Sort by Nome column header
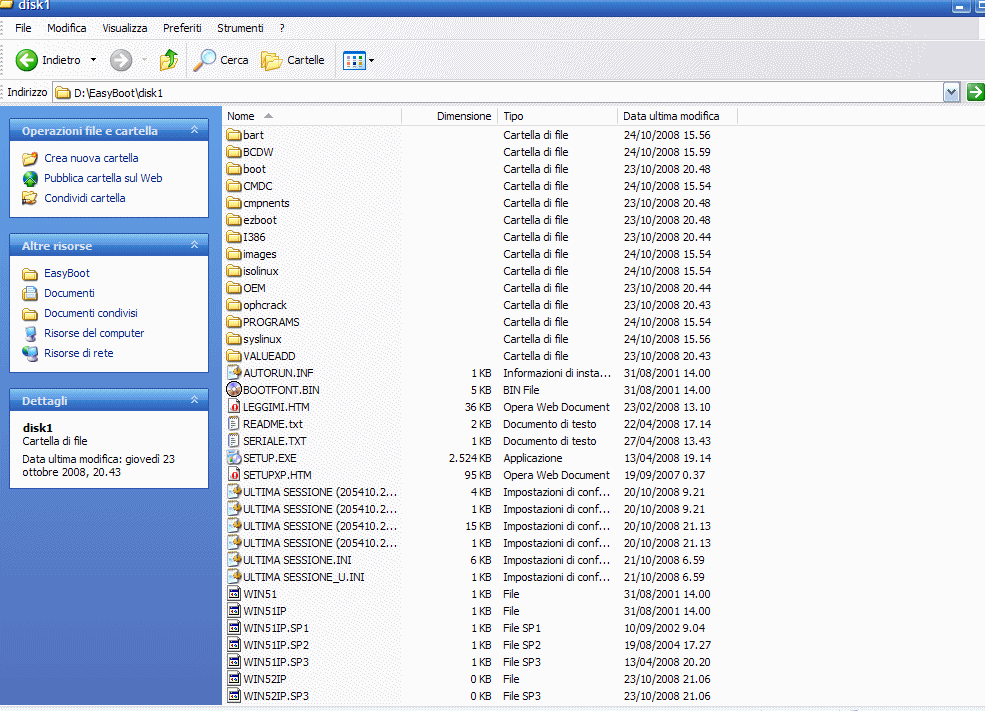The height and width of the screenshot is (711, 985). 312,116
